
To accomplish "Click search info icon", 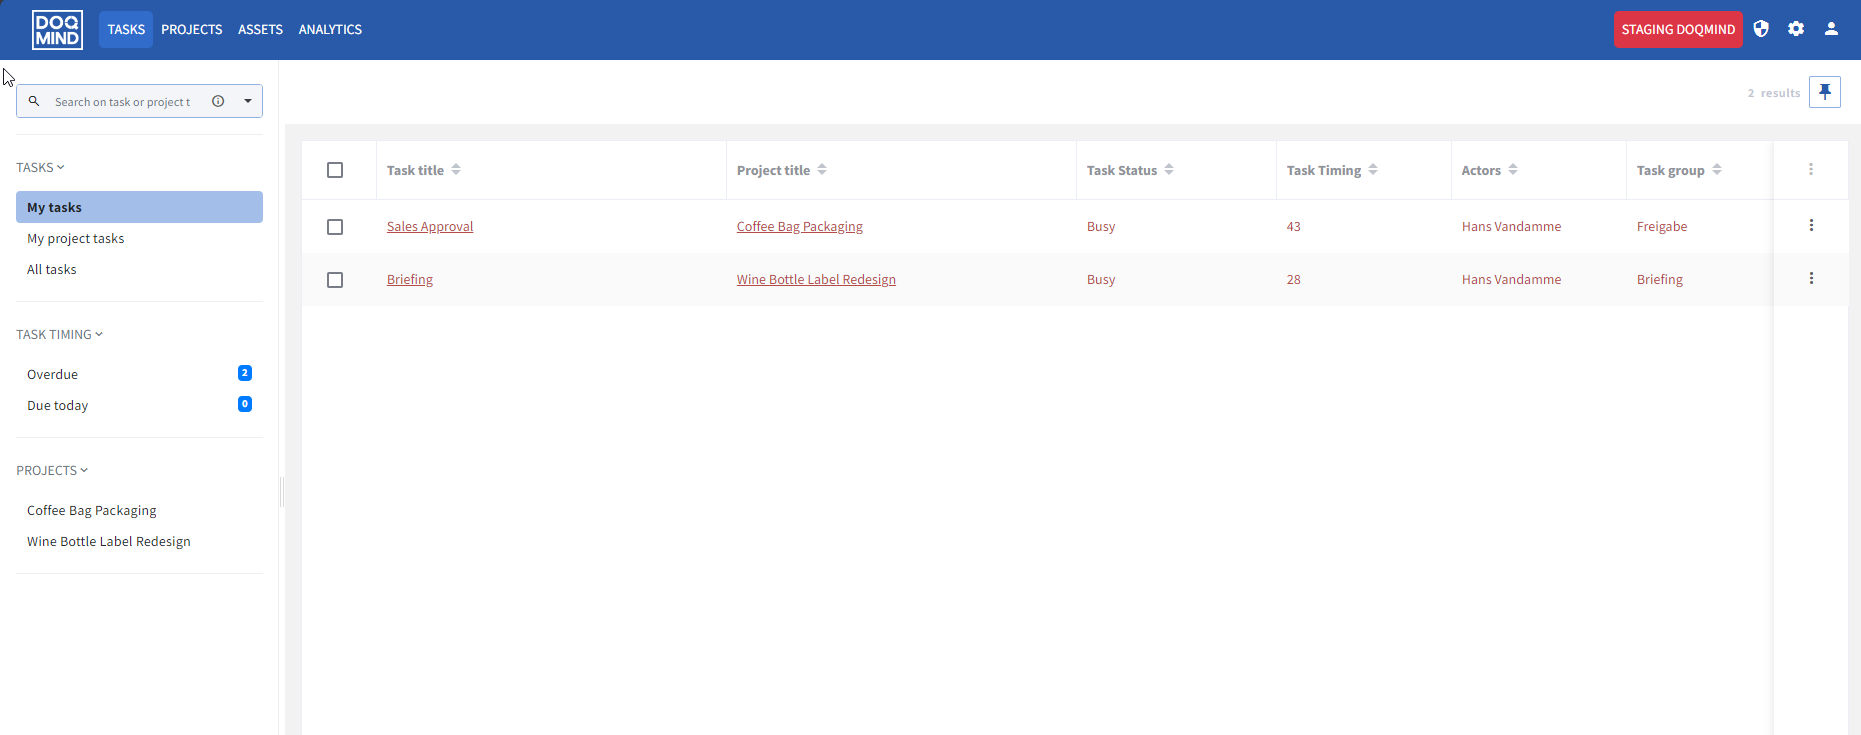I will coord(218,101).
